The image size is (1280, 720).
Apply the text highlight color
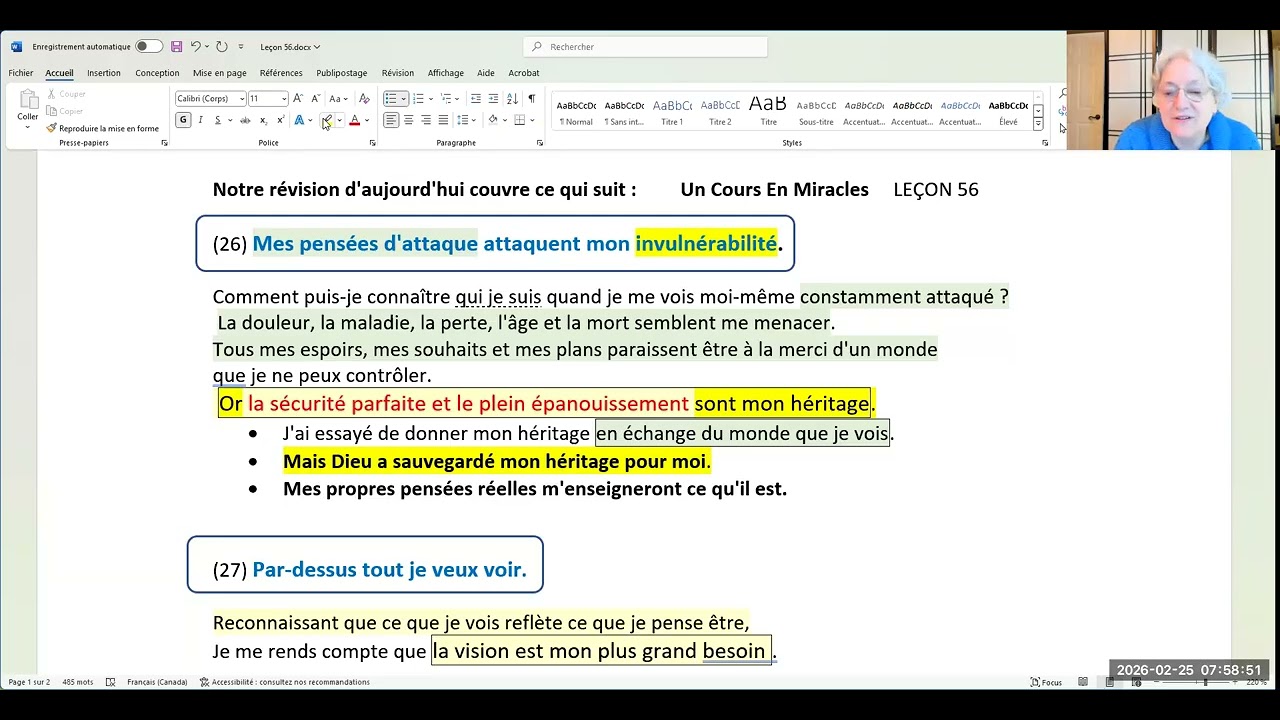point(327,120)
